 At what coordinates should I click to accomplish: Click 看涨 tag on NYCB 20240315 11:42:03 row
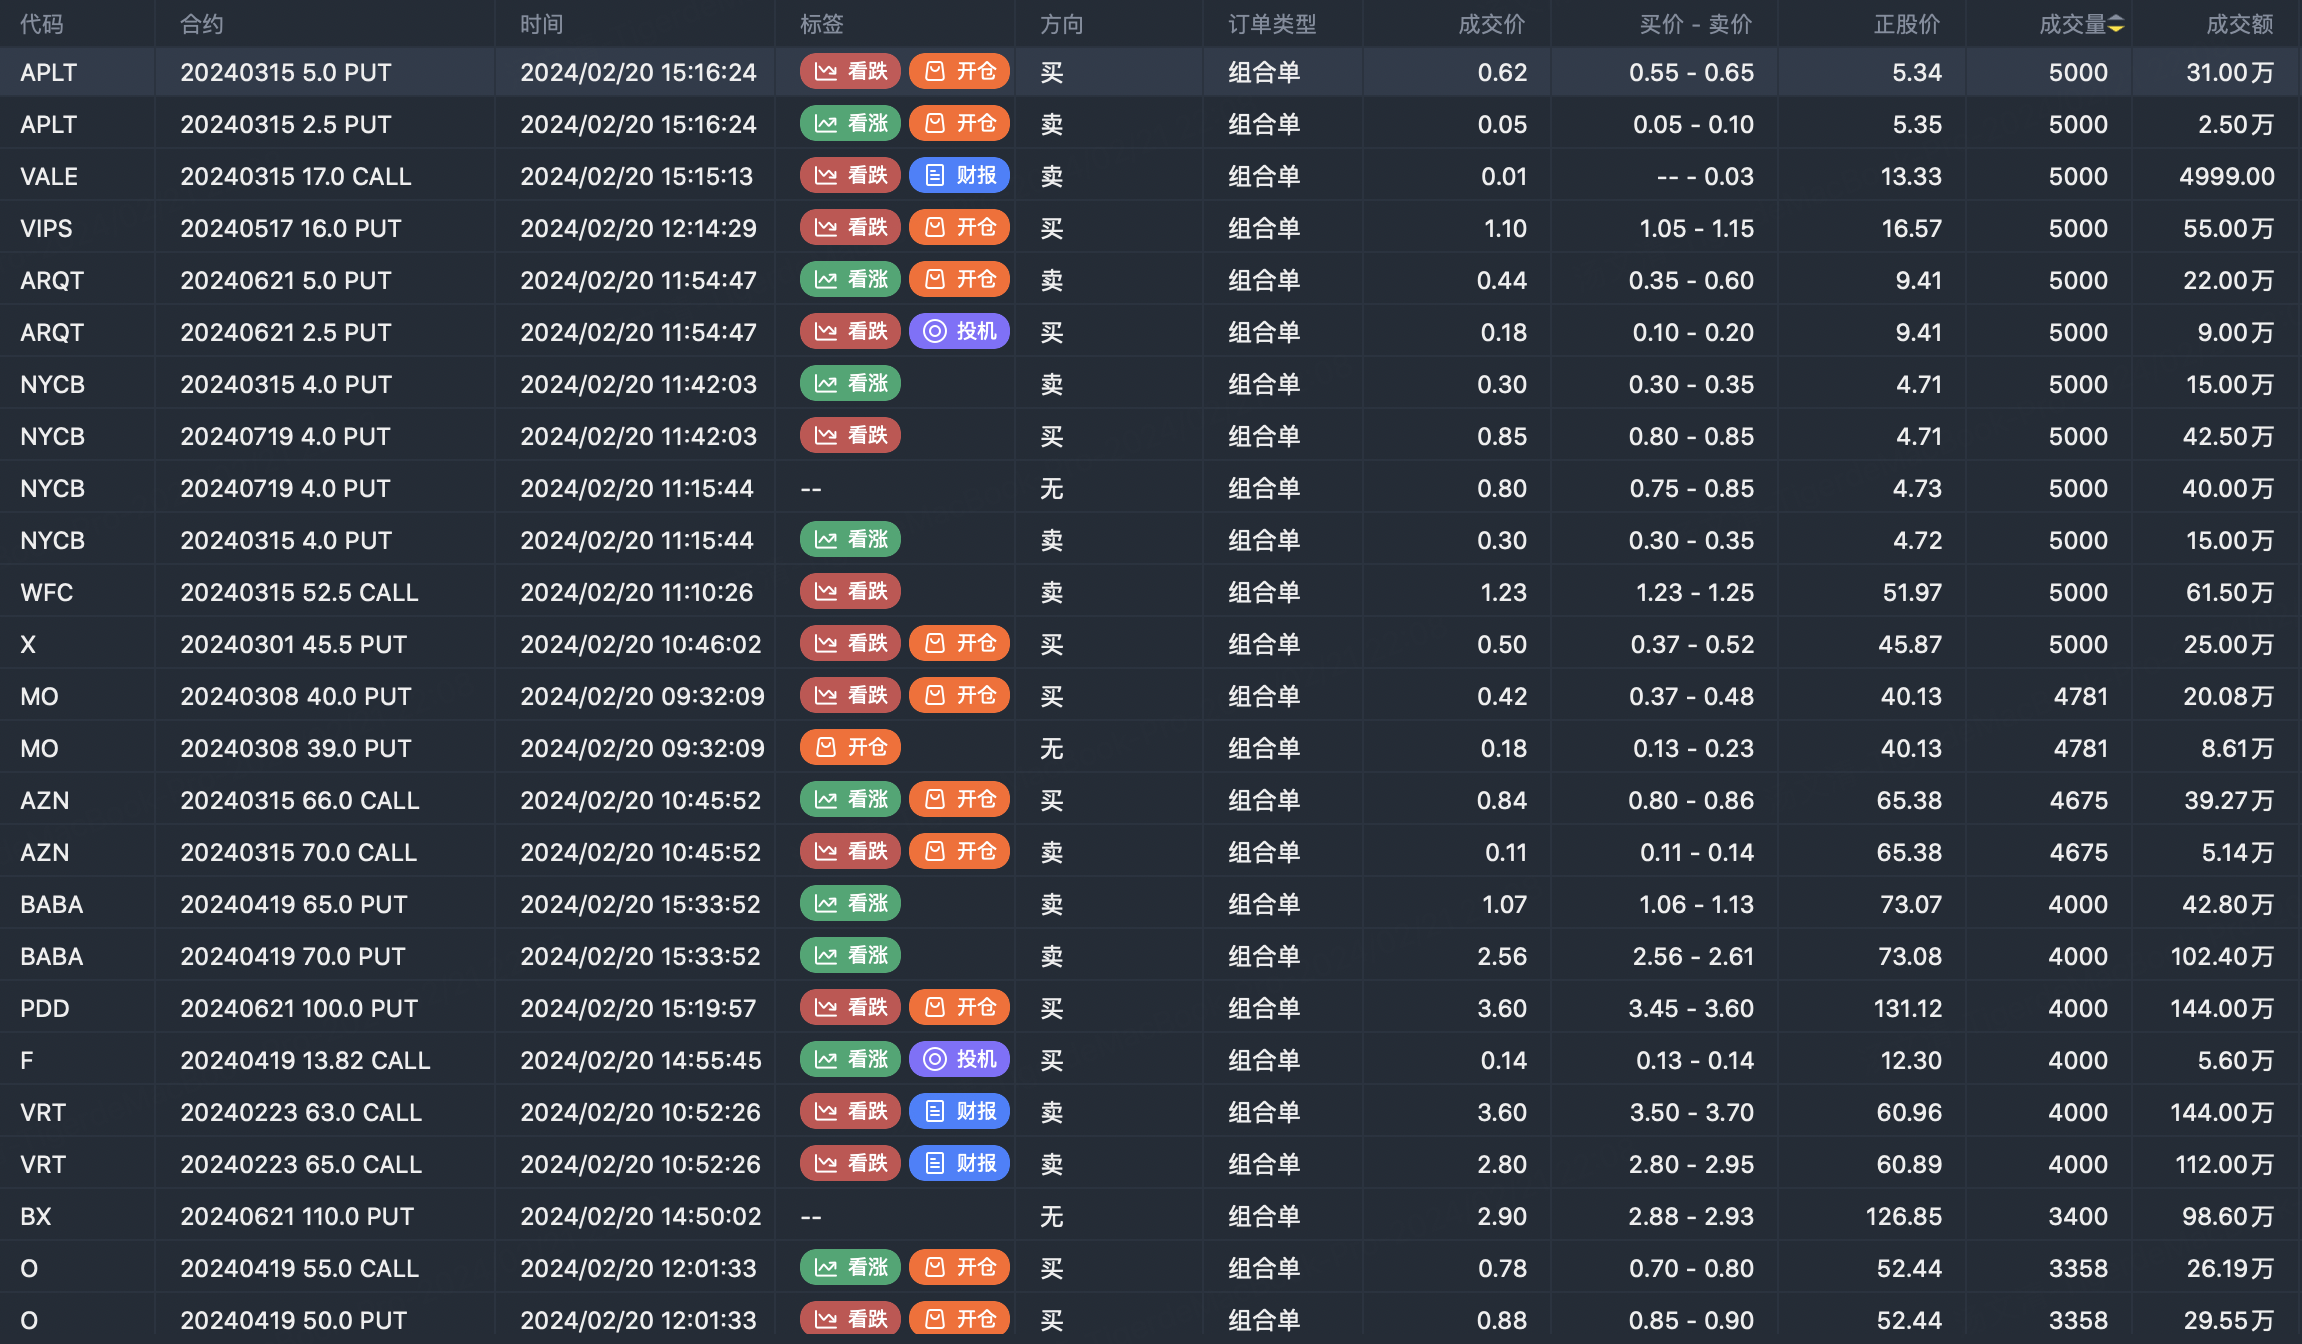[850, 384]
